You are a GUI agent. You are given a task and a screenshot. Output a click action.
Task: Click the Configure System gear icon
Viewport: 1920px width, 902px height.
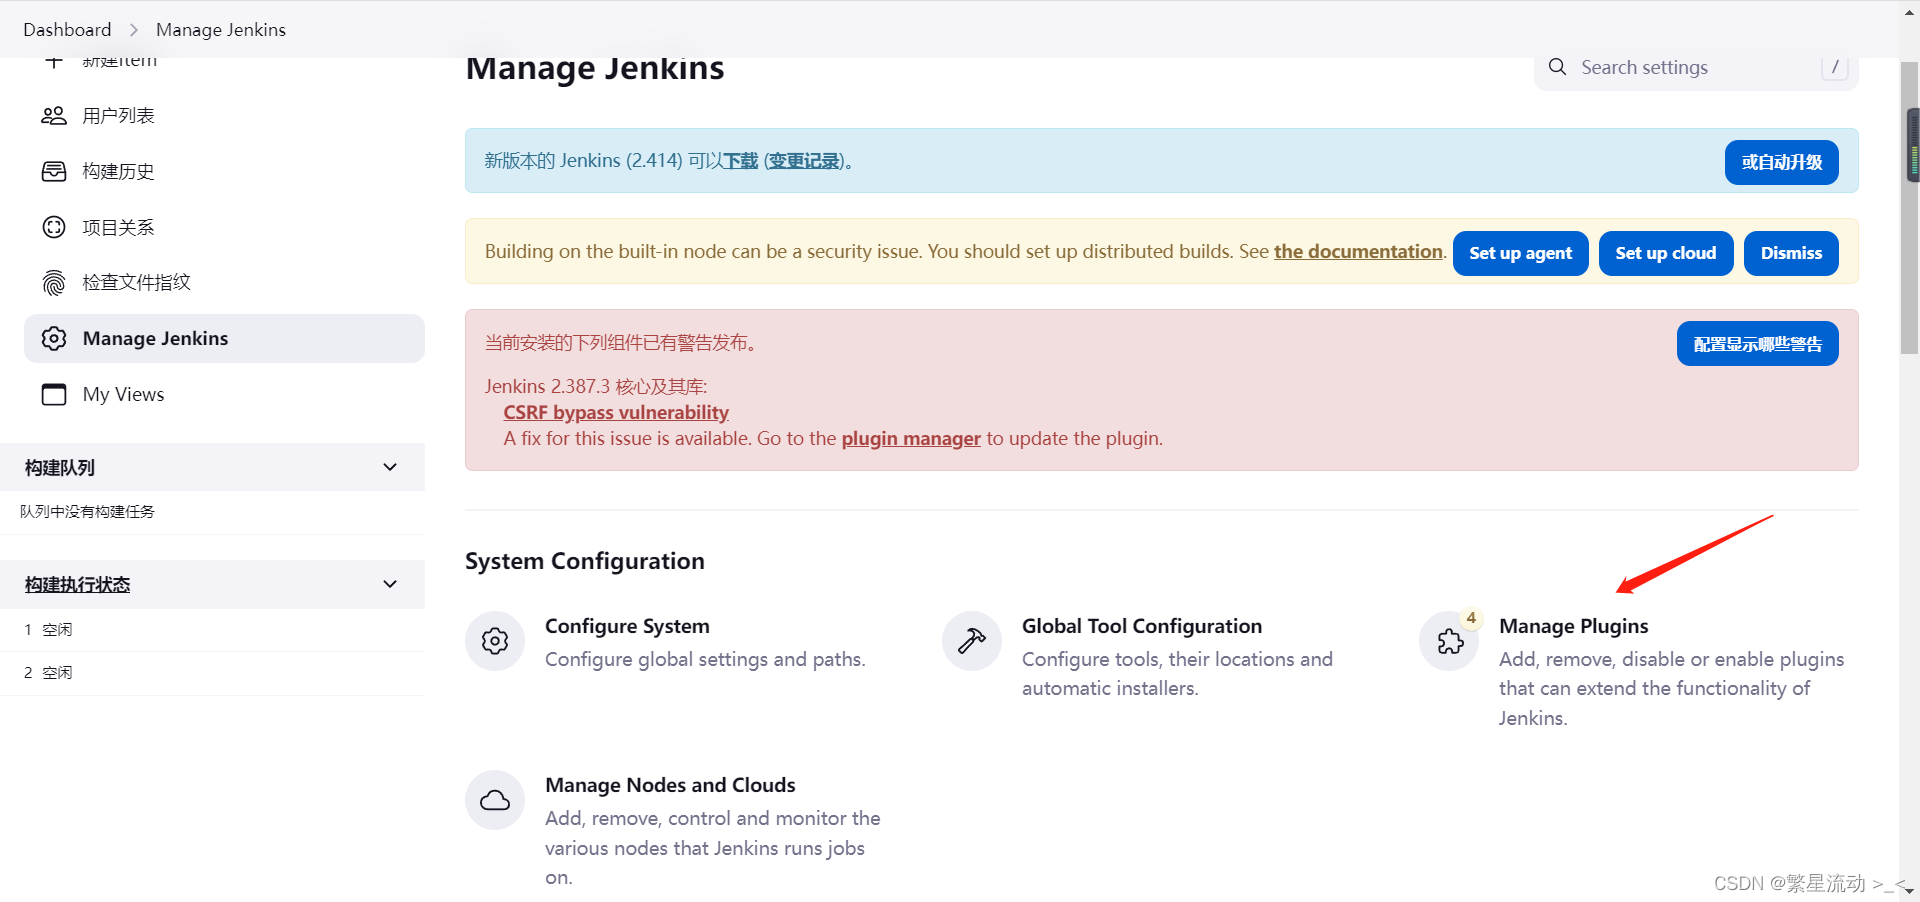click(x=495, y=641)
